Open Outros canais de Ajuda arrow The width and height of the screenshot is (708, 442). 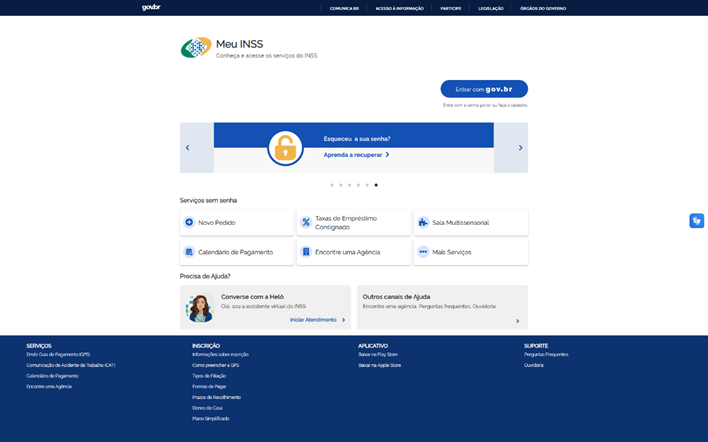(517, 321)
